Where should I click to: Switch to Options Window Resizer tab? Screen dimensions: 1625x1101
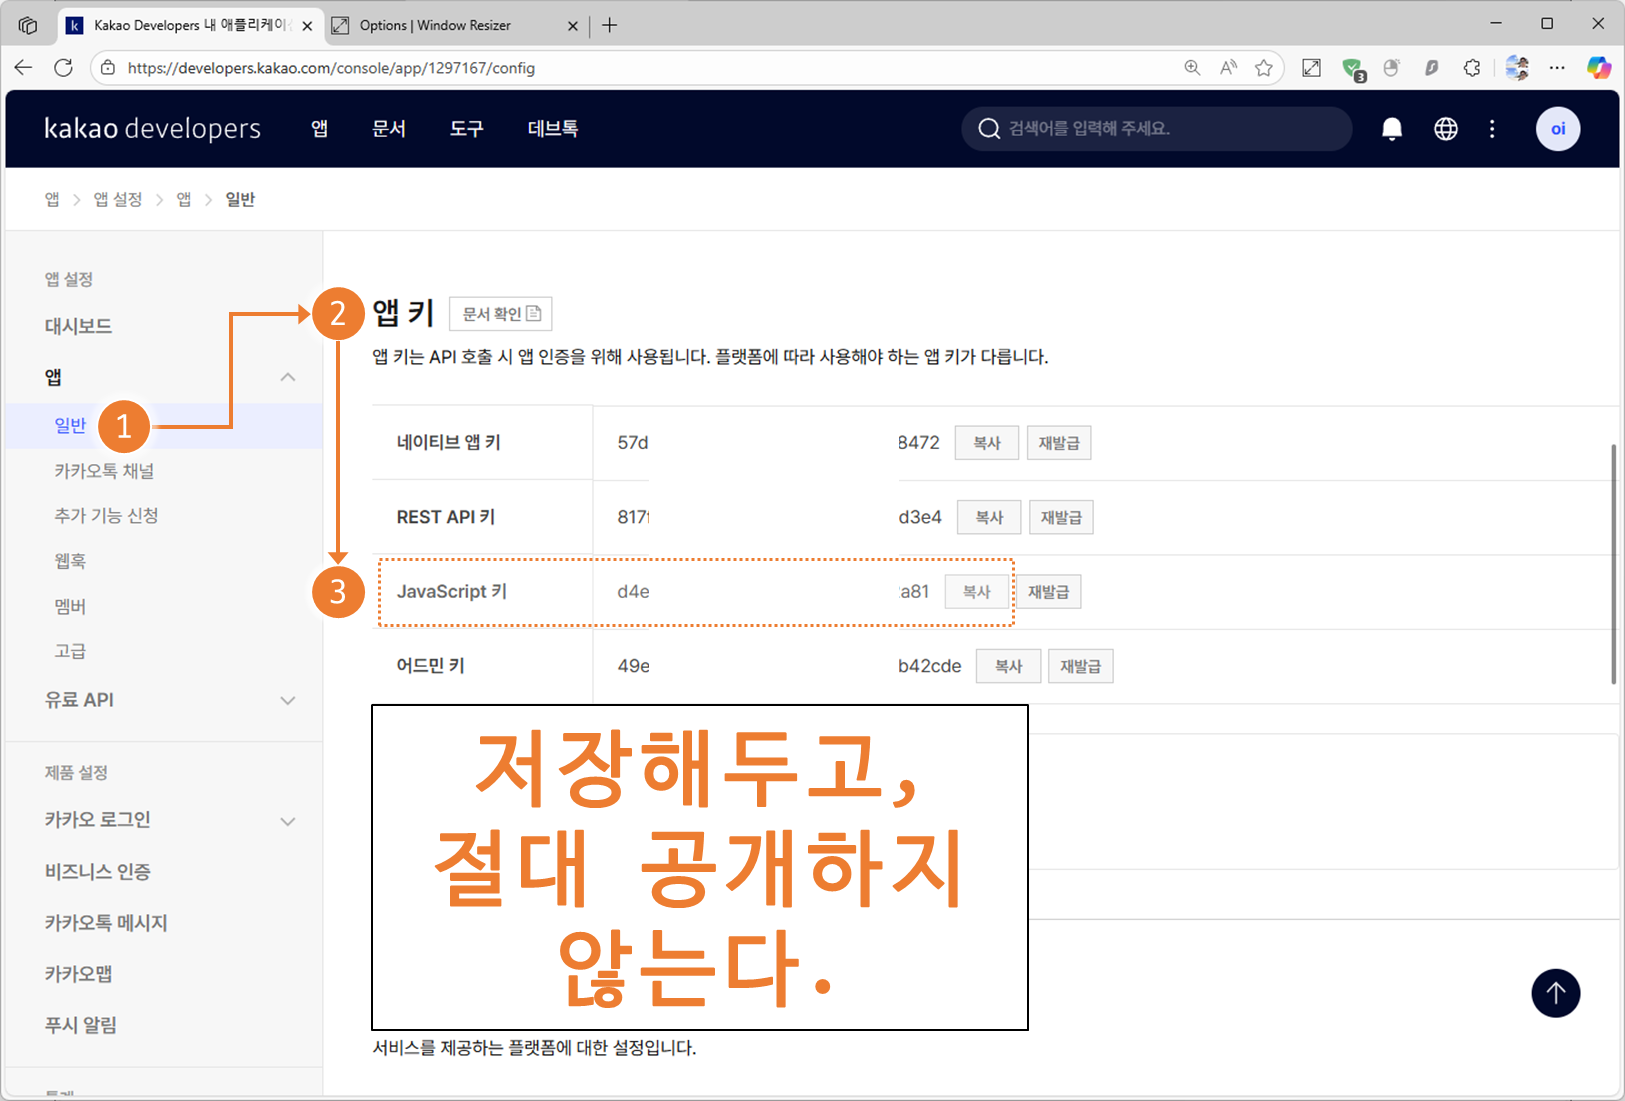point(456,25)
